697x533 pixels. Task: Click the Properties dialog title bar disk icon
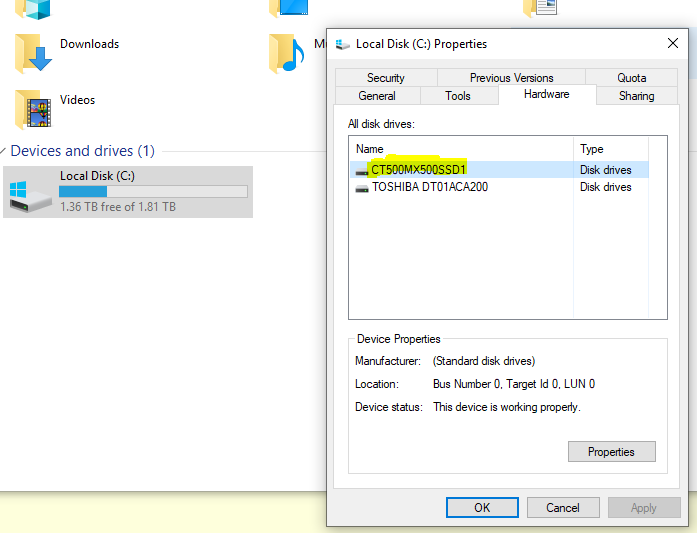coord(342,44)
